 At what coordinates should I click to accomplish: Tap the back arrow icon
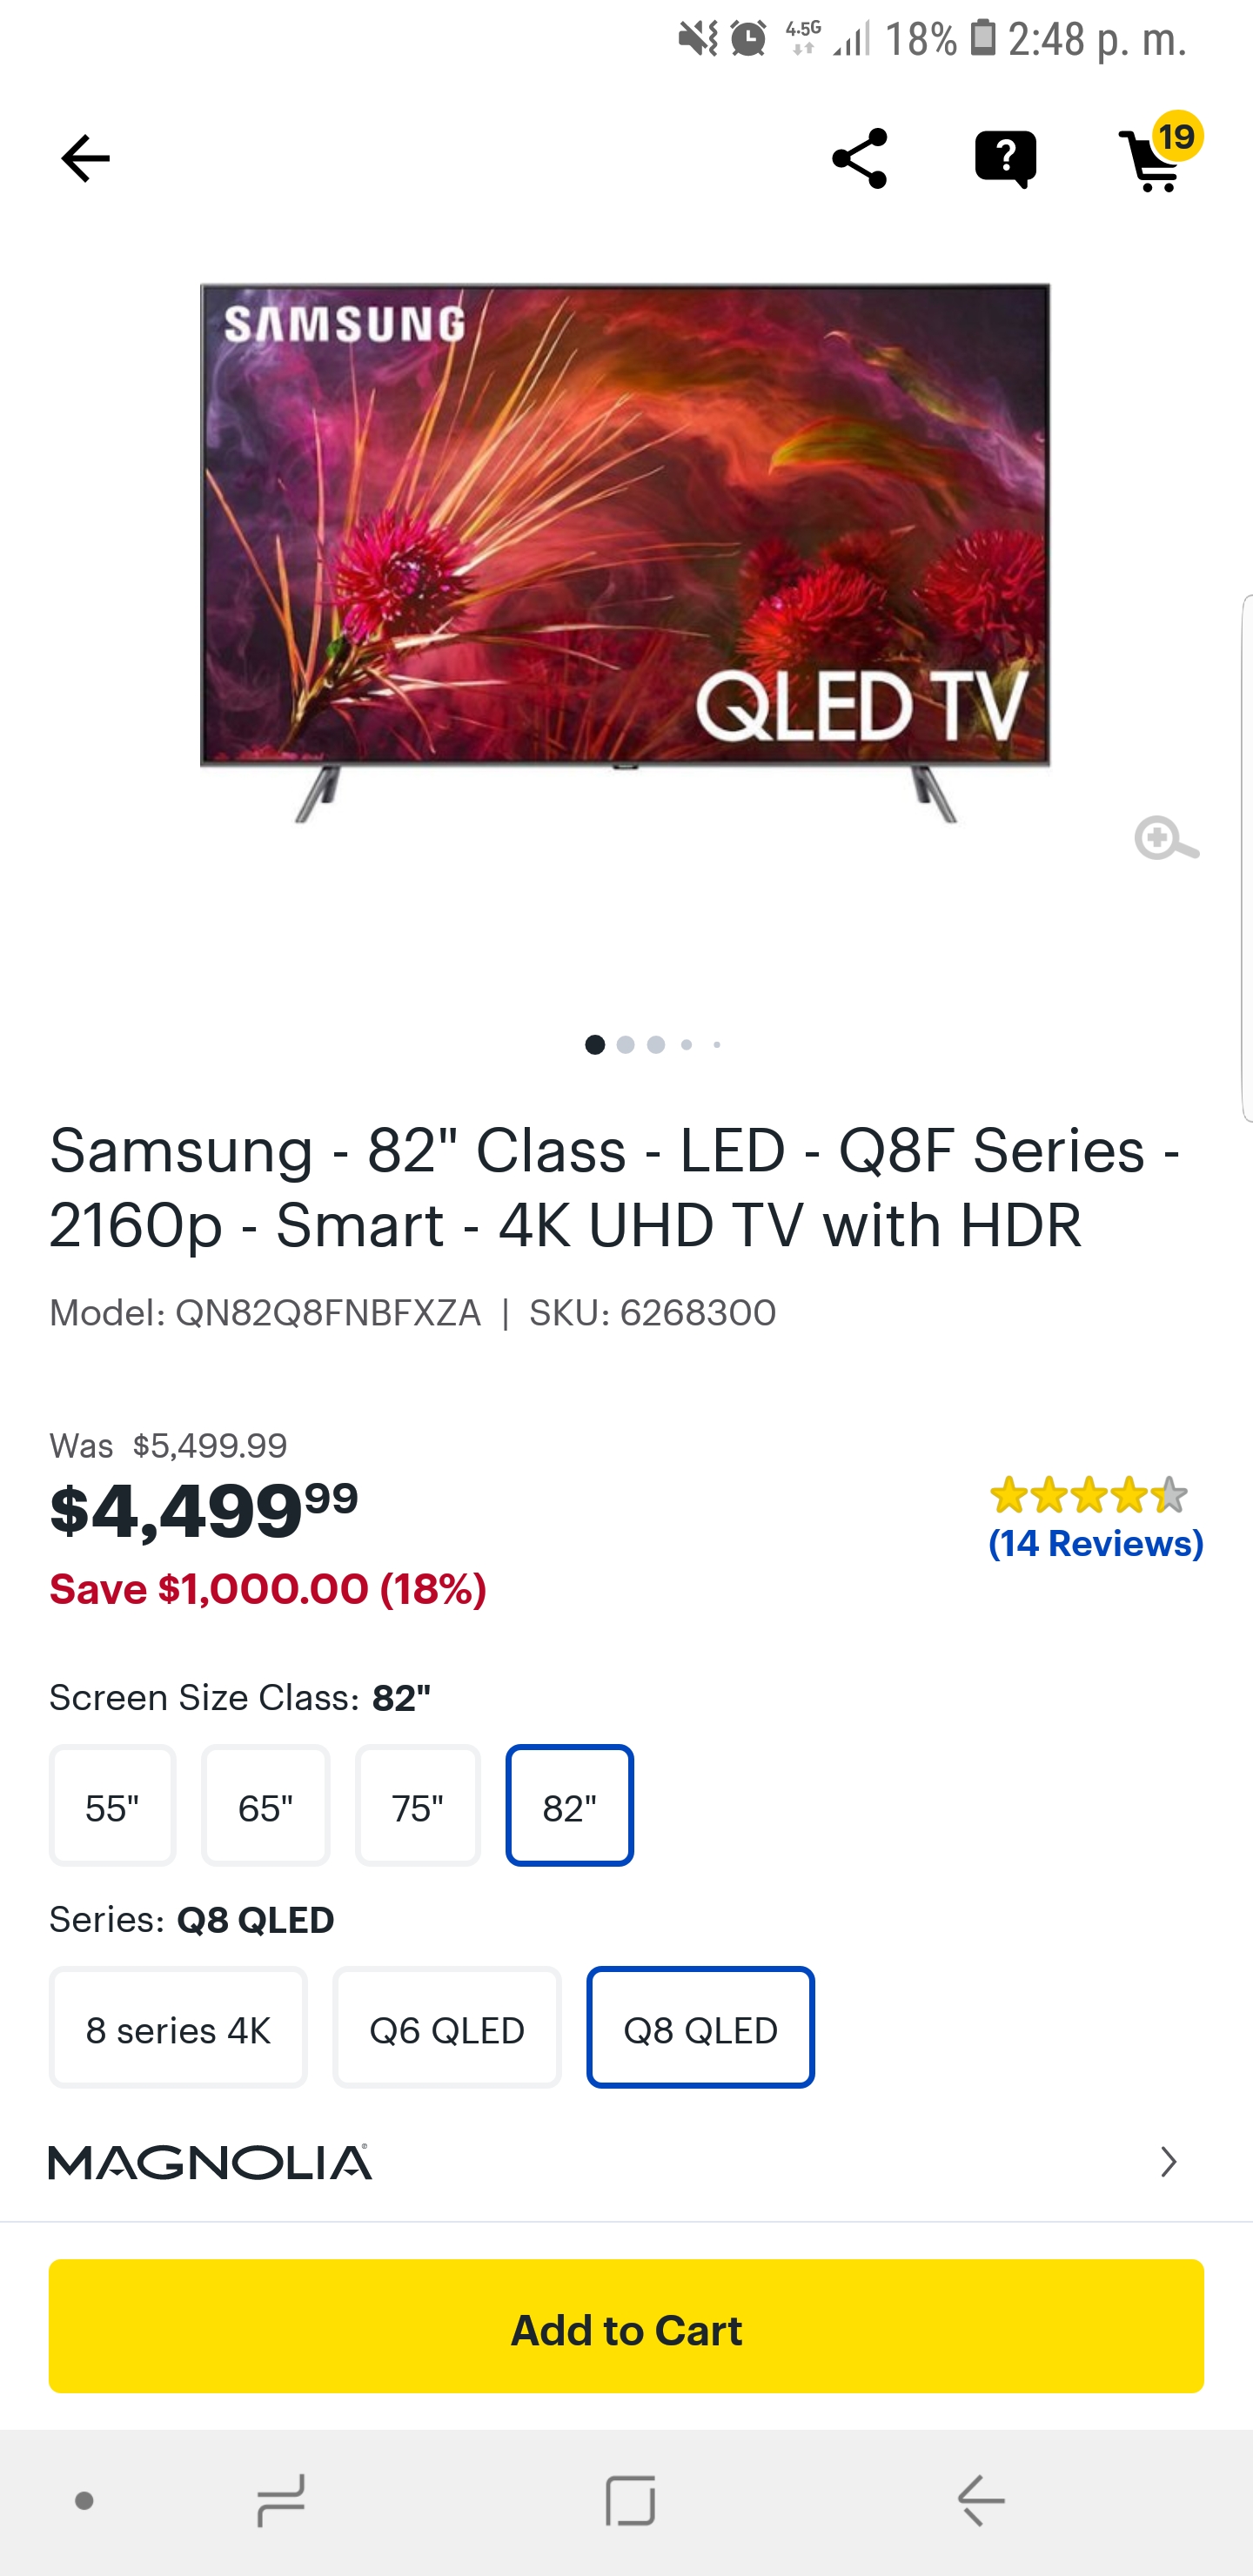(85, 158)
